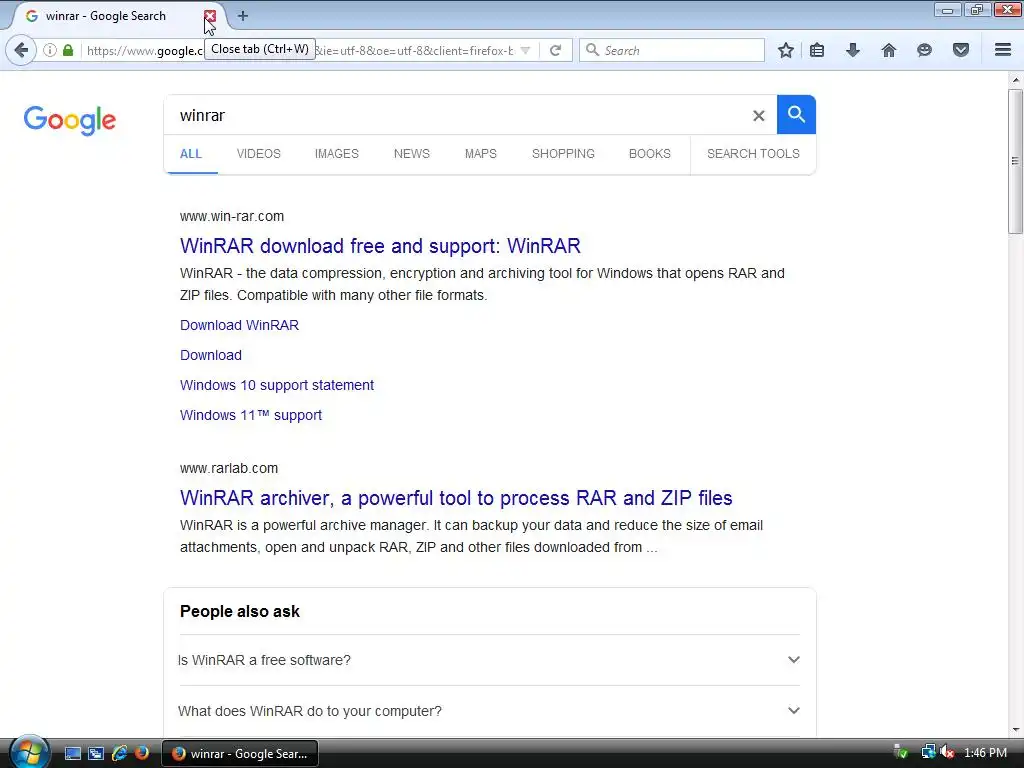Switch to VIDEOS results tab

point(259,153)
